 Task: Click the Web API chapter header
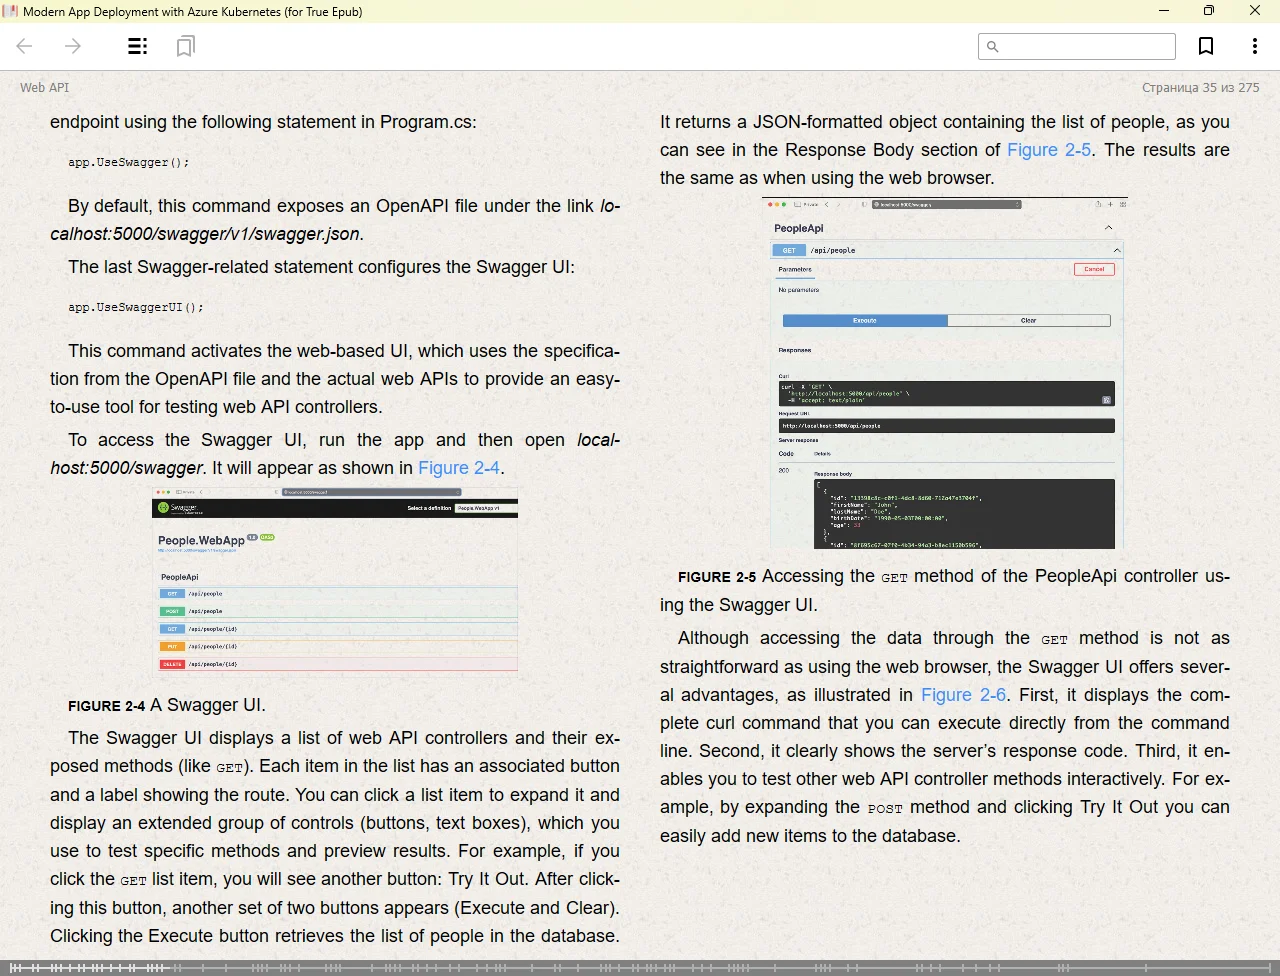tap(45, 88)
